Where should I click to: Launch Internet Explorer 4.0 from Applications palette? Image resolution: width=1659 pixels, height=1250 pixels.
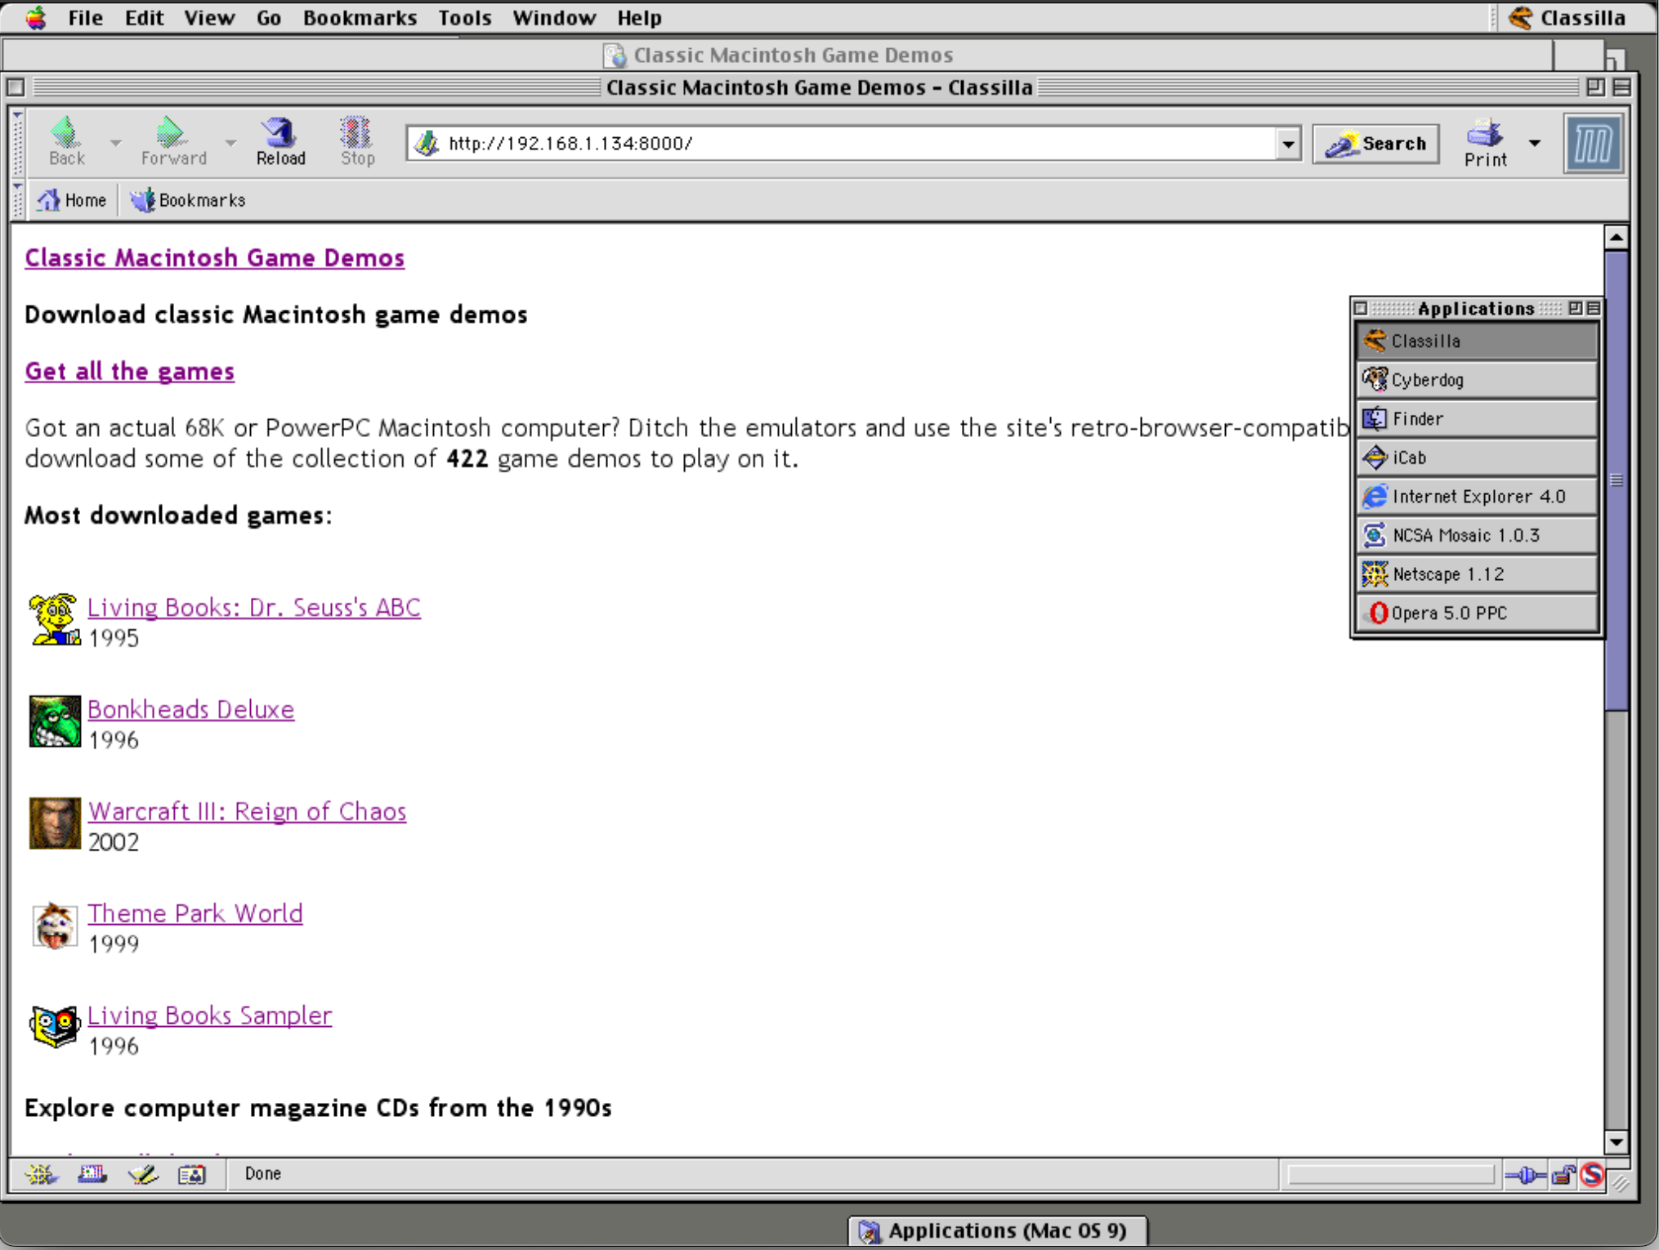[x=1476, y=497]
